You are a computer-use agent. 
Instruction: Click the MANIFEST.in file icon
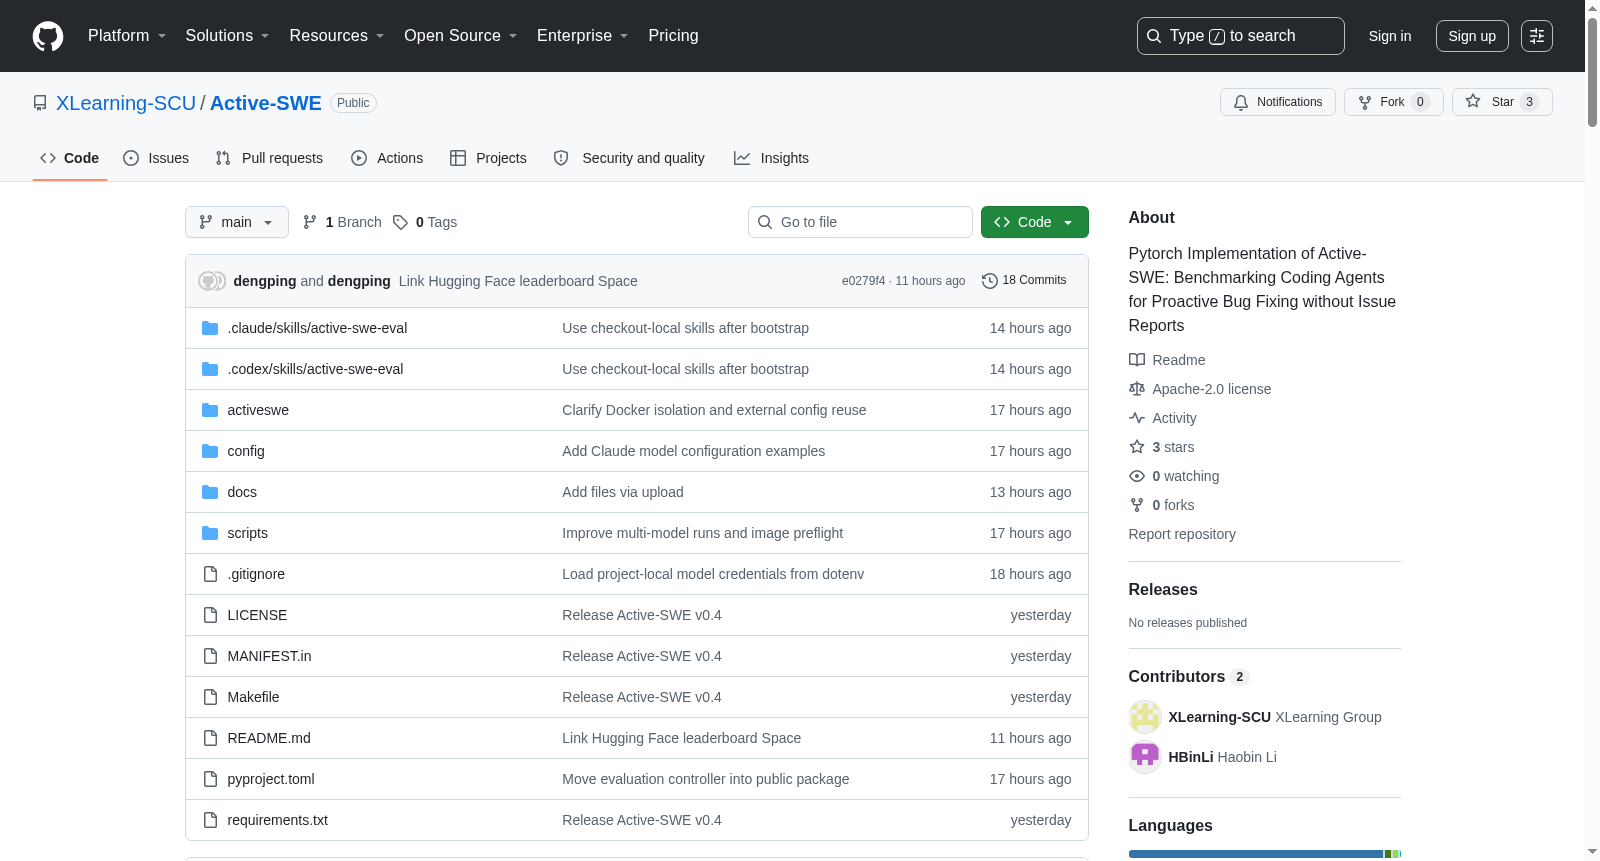210,656
